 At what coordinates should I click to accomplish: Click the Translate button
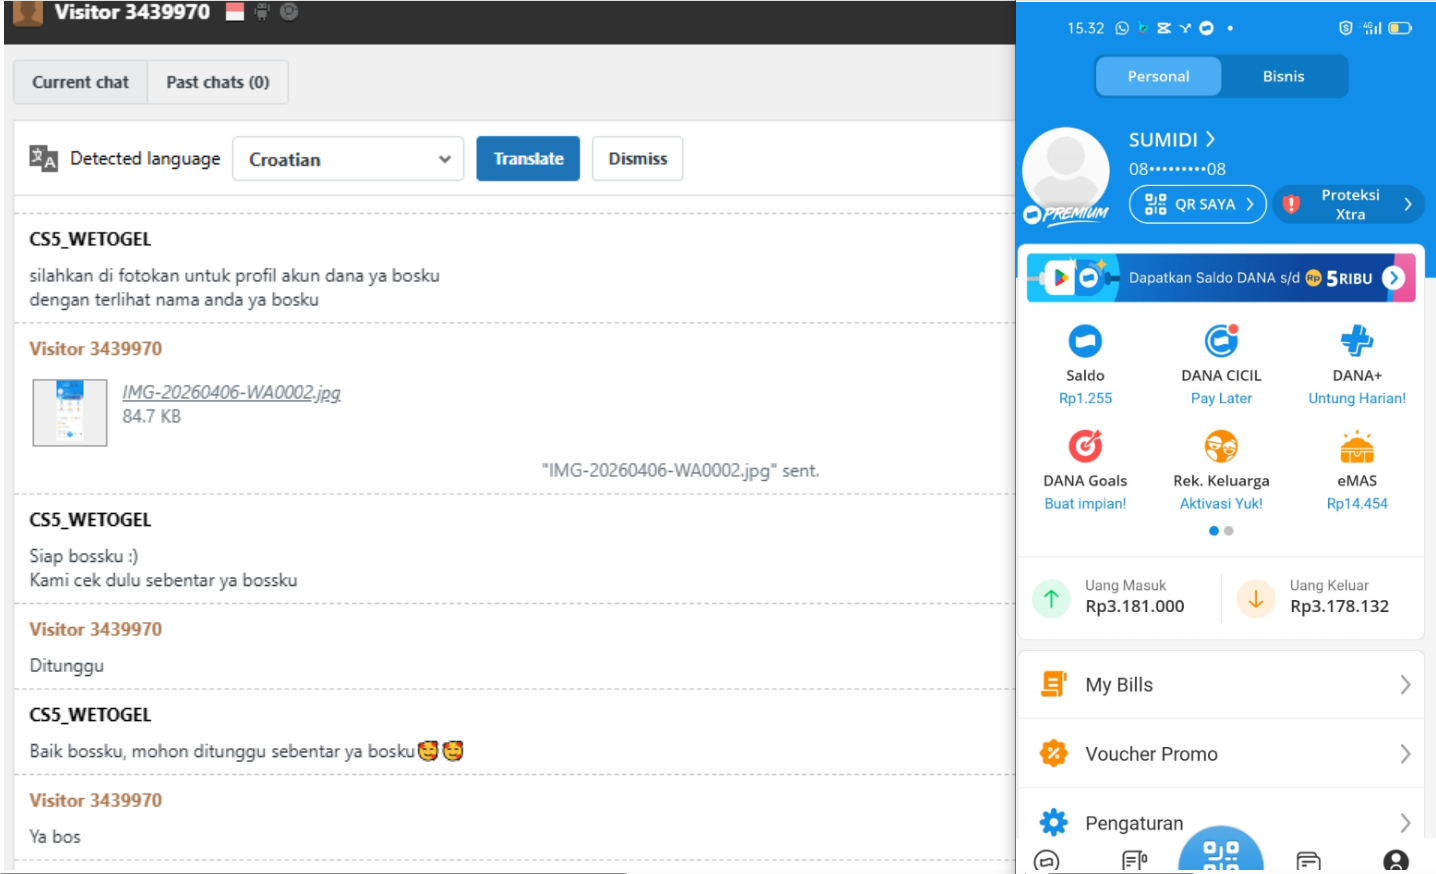528,159
